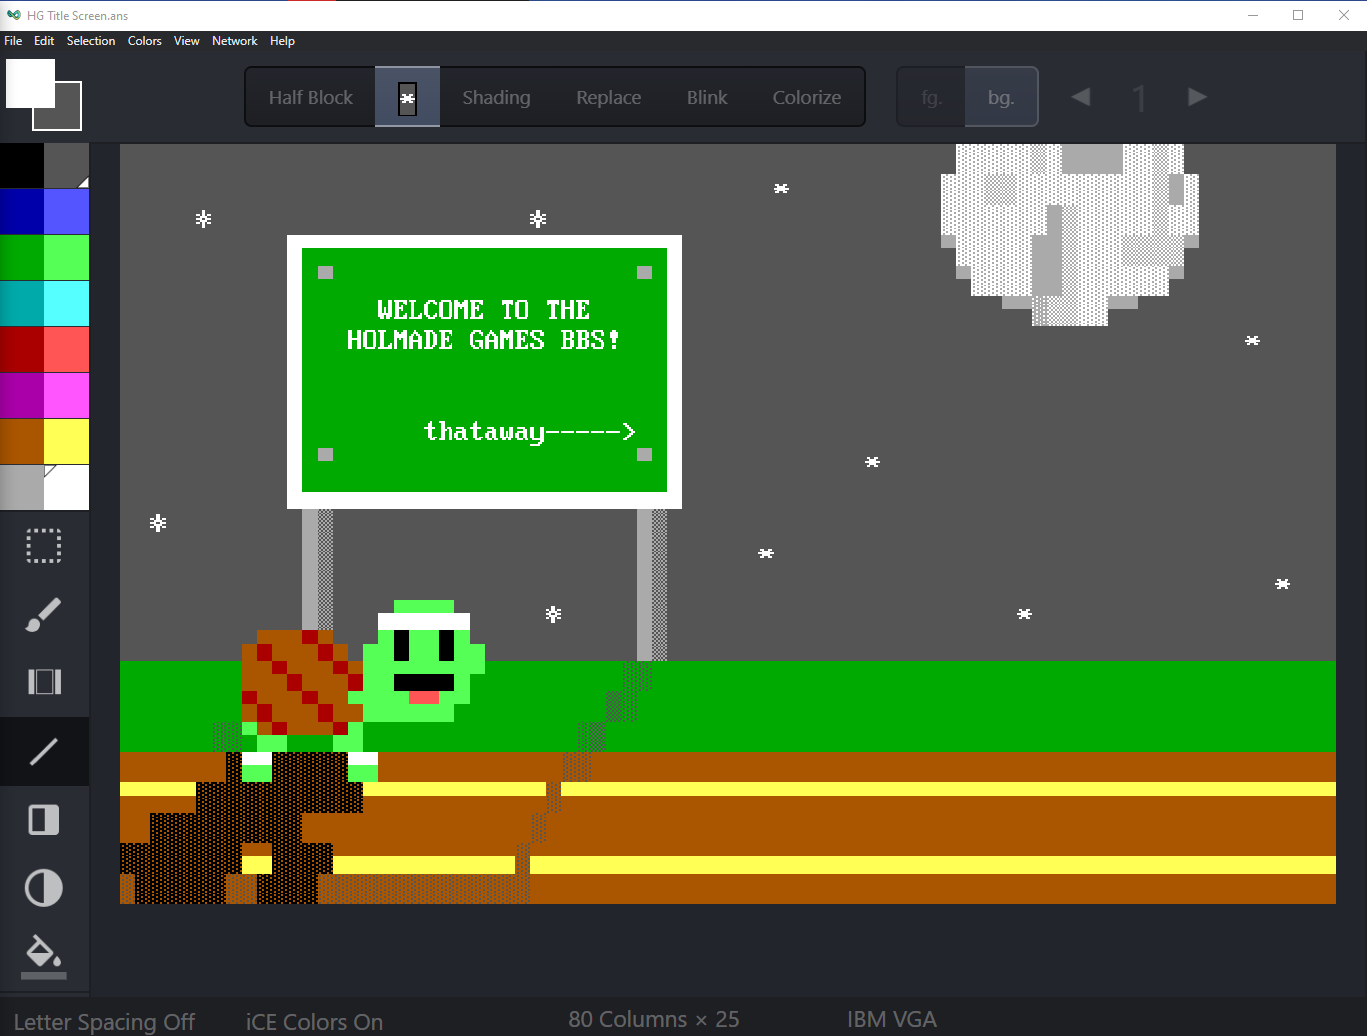Toggle the bg. color mode
1367x1036 pixels.
coord(1001,97)
